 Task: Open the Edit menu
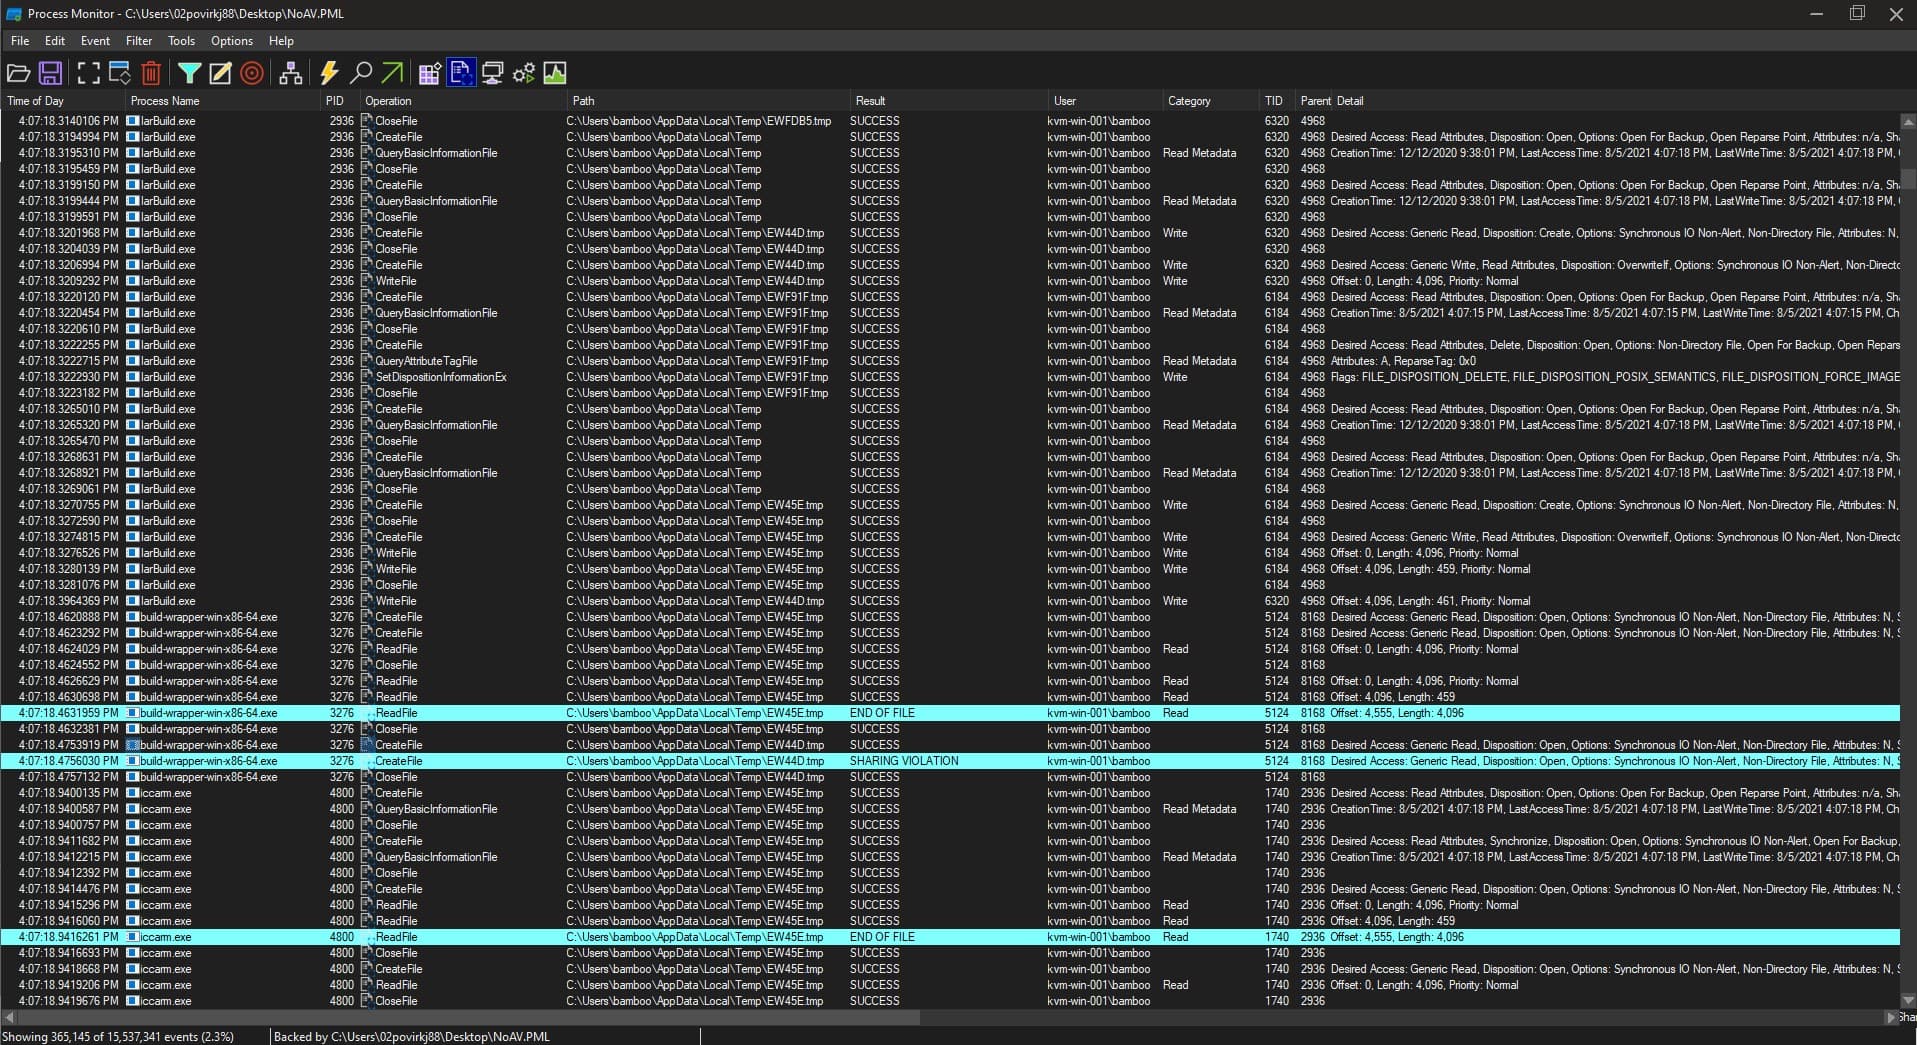point(55,41)
